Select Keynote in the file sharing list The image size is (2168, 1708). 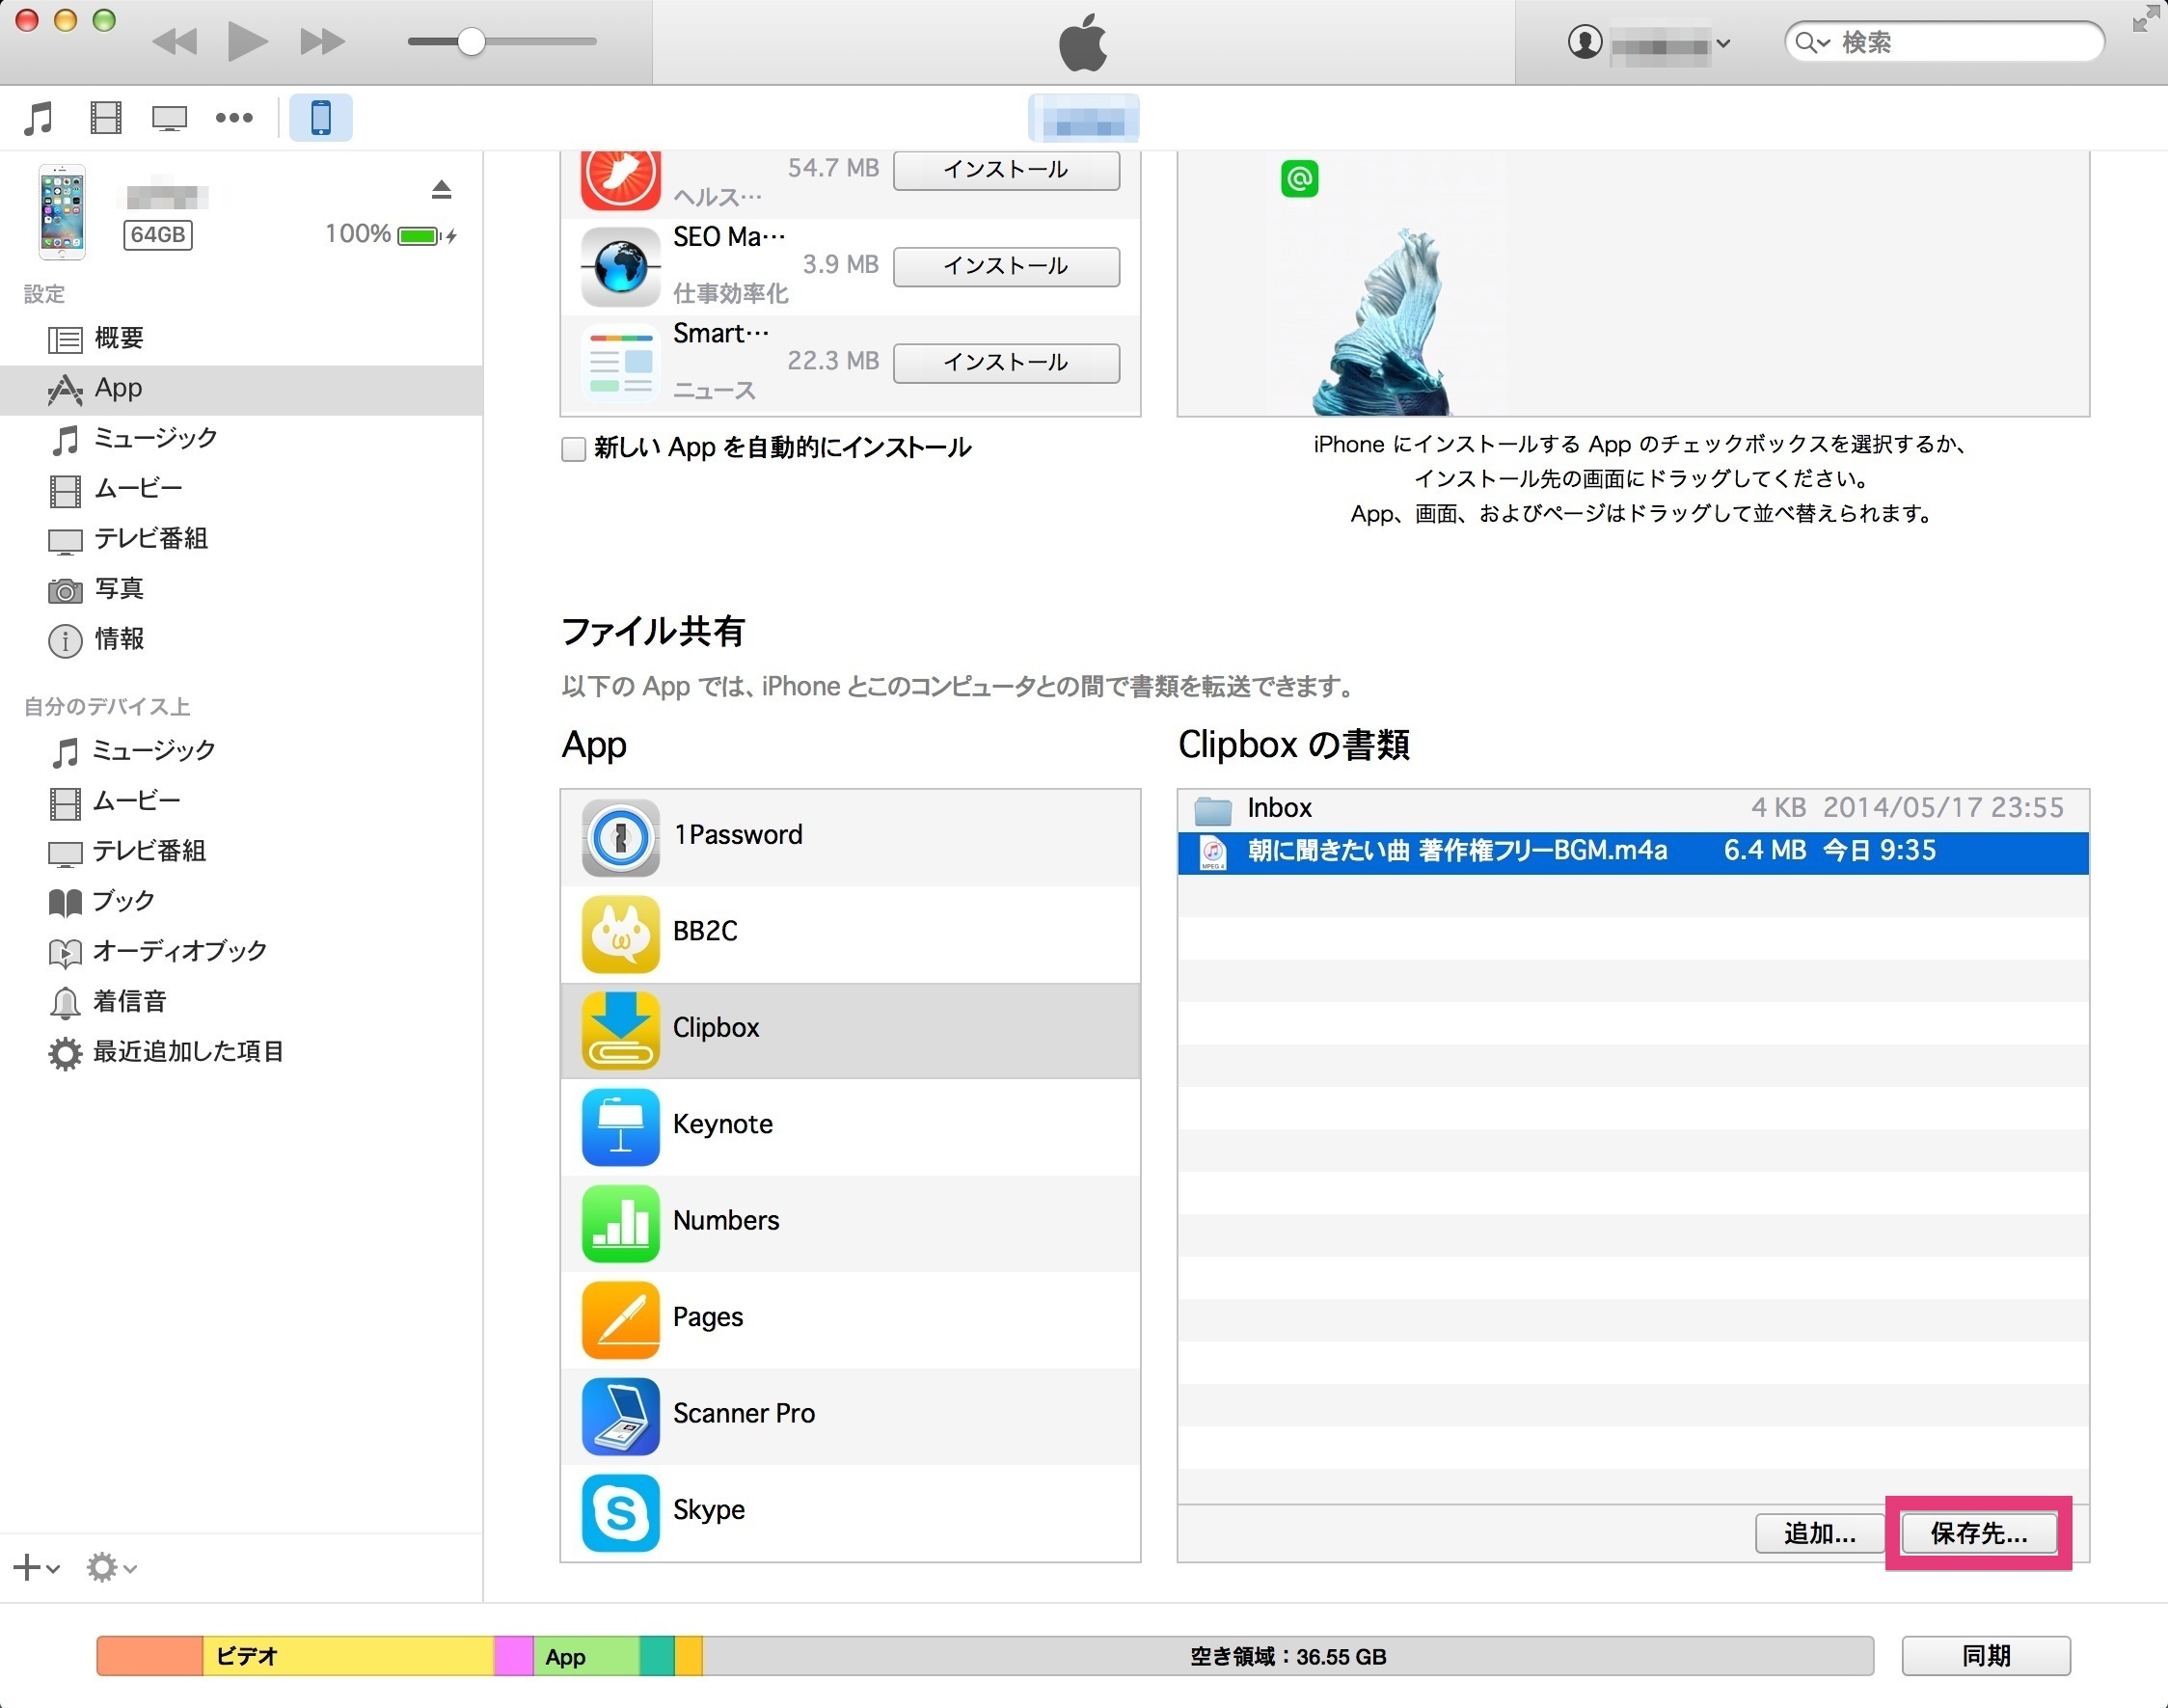click(850, 1126)
